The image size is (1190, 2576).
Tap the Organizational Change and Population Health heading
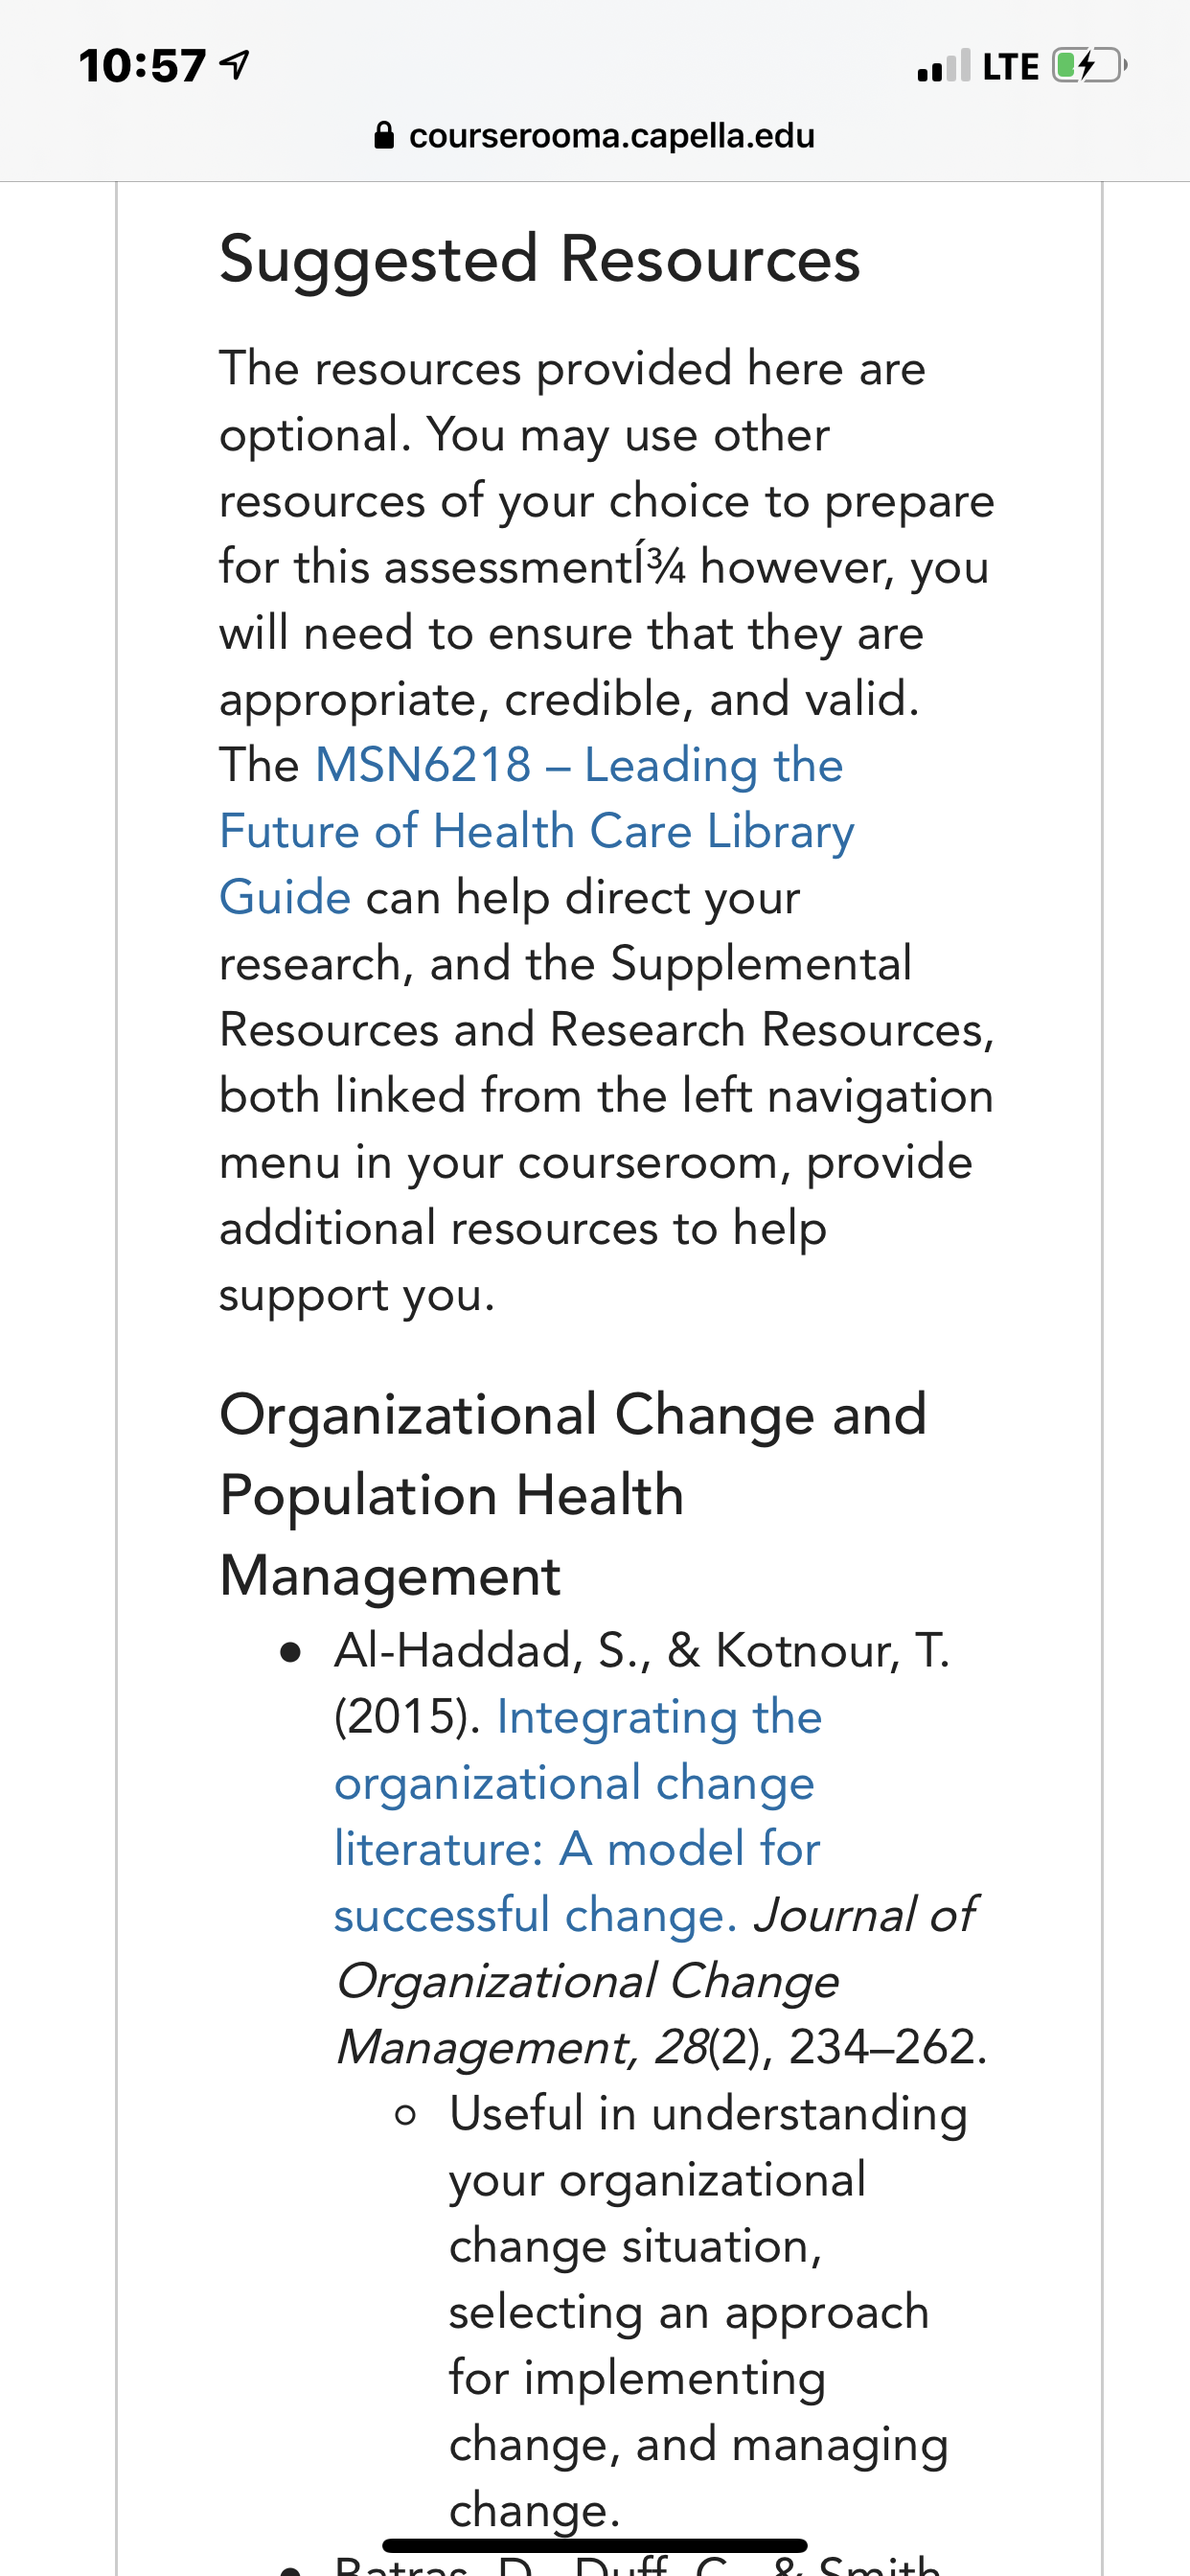coord(573,1495)
